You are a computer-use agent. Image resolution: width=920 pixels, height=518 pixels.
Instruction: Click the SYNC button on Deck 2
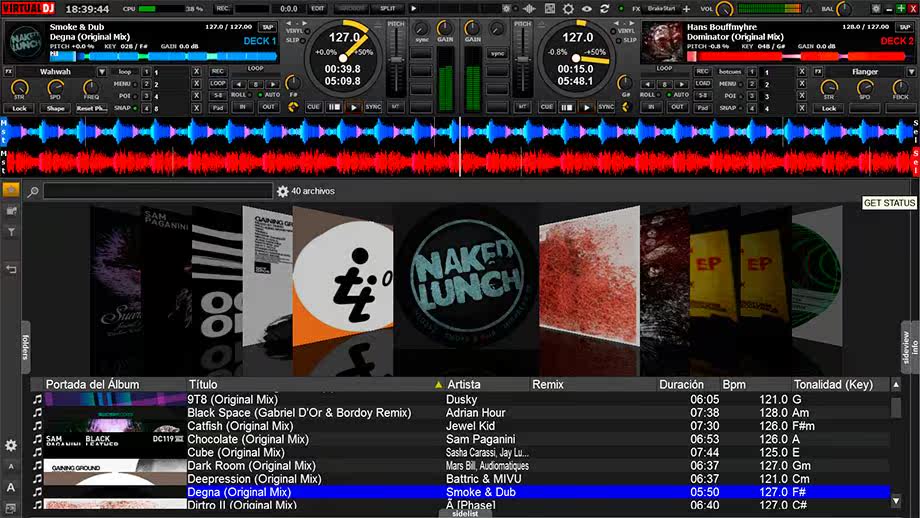coord(606,107)
